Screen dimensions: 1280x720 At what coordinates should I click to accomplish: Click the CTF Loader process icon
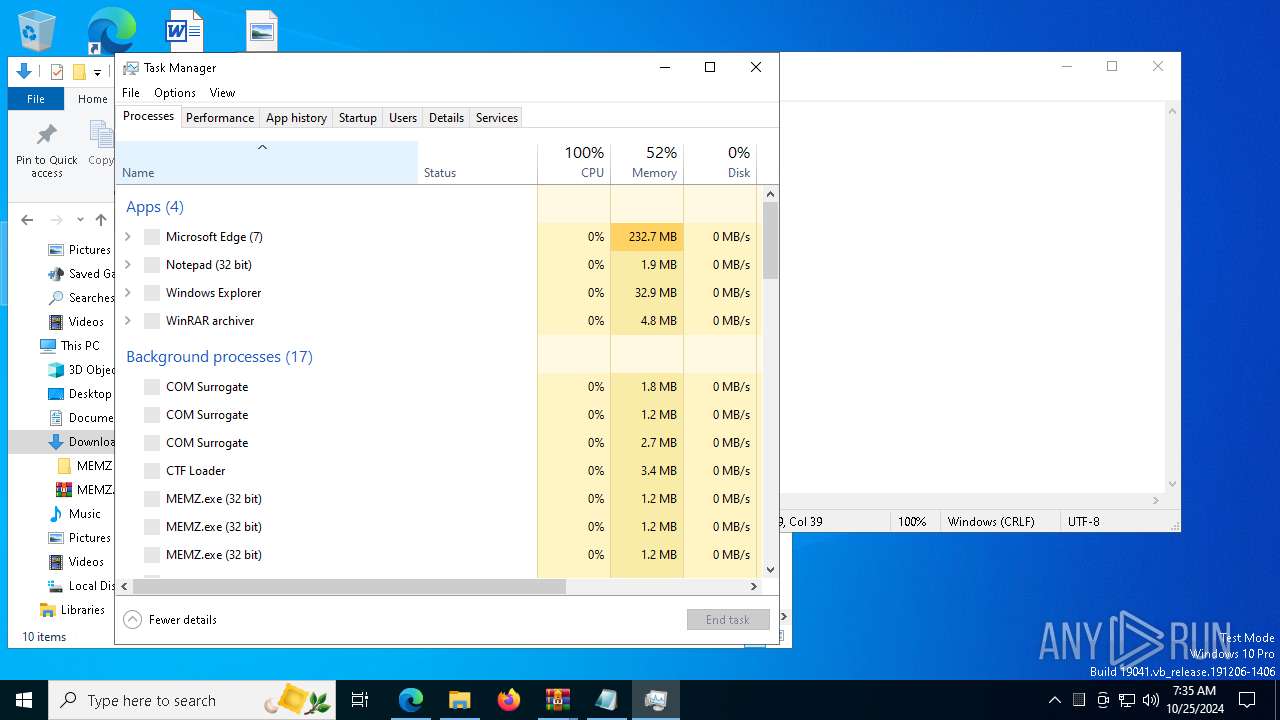tap(152, 471)
